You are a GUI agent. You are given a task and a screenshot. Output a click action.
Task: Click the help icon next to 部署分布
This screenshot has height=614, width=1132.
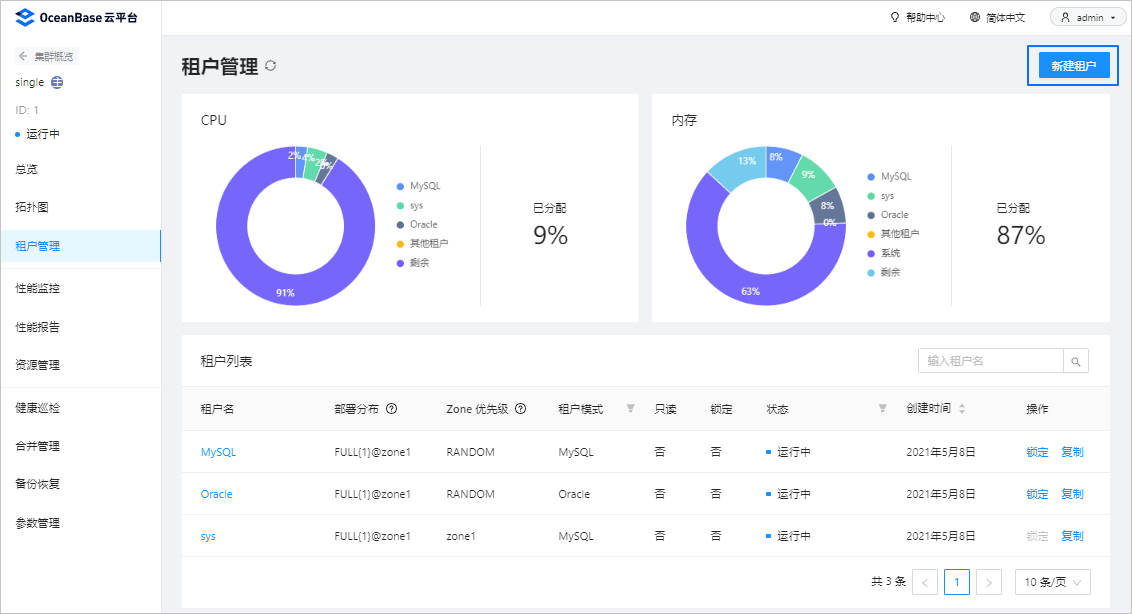(391, 409)
